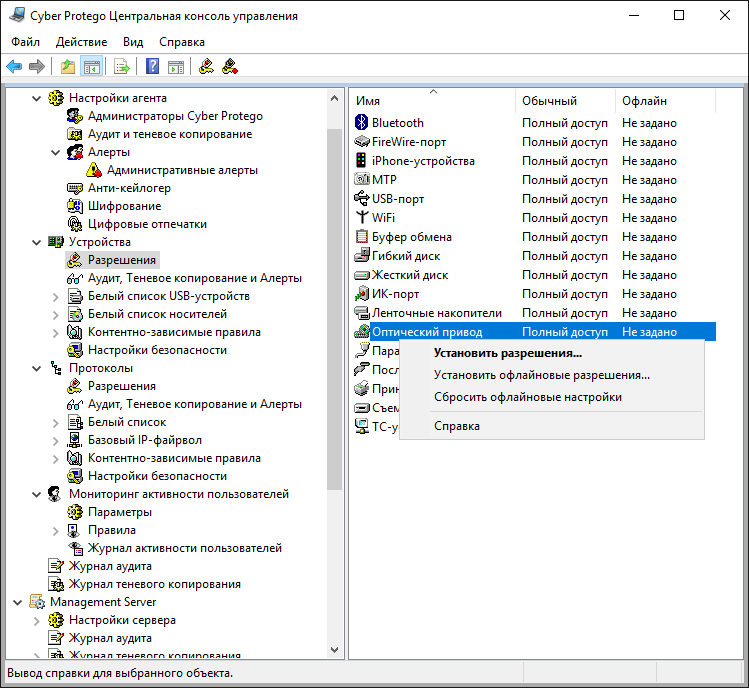Click the tree pane vertical scrollbar thumb
This screenshot has height=688, width=749.
point(334,309)
